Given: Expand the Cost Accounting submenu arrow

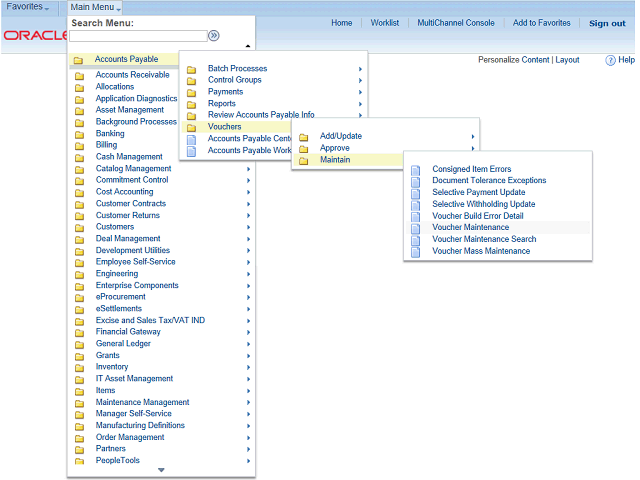Looking at the screenshot, I should [x=249, y=192].
